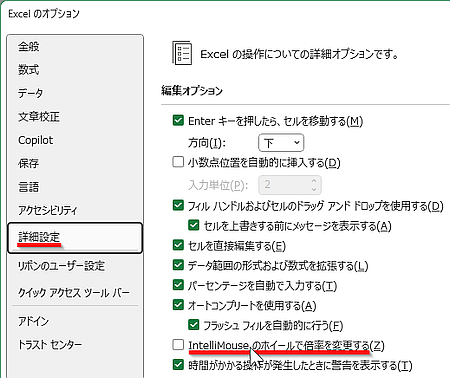Toggle 時間がかかる操作が発生したときに警告を表示する
This screenshot has width=450, height=378.
pyautogui.click(x=178, y=365)
